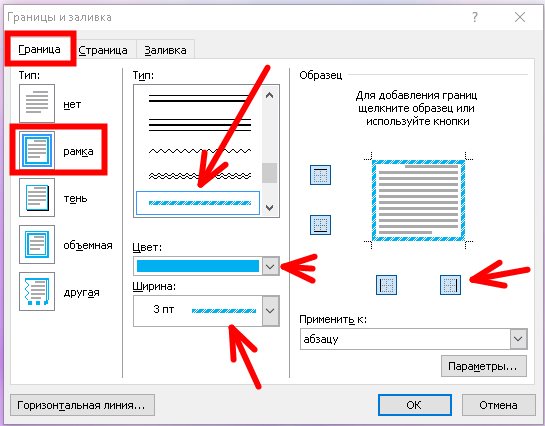The height and width of the screenshot is (426, 545).
Task: Expand the Ширина width dropdown
Action: [x=270, y=311]
